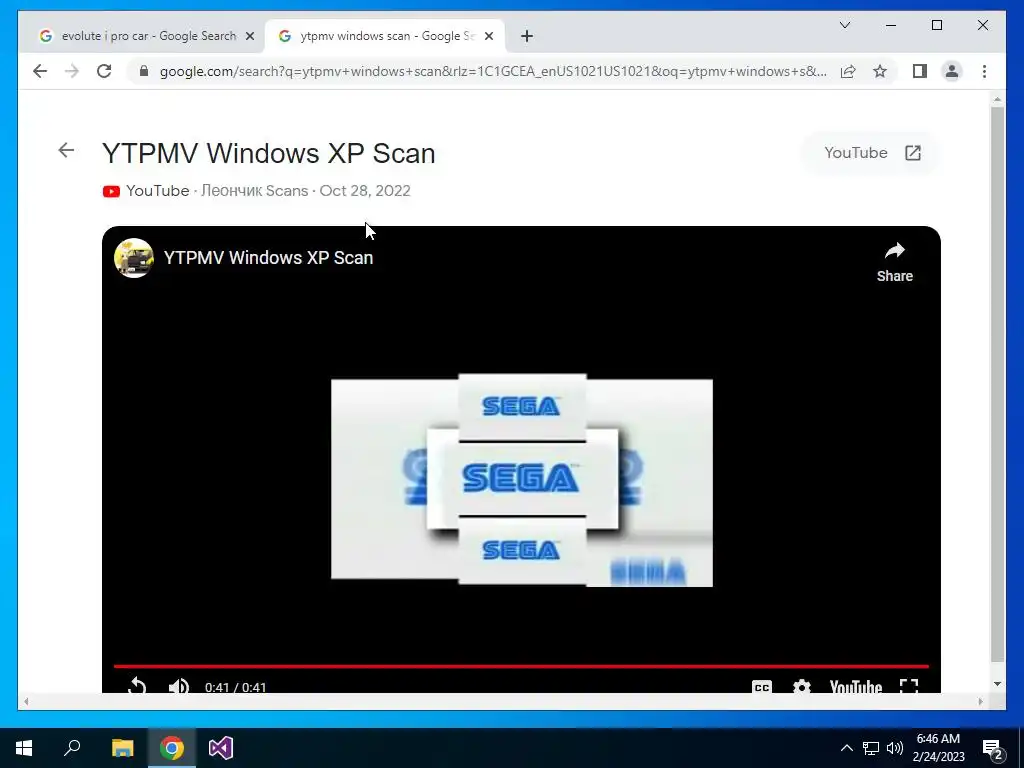The image size is (1024, 768).
Task: Open the notification center
Action: (x=993, y=748)
